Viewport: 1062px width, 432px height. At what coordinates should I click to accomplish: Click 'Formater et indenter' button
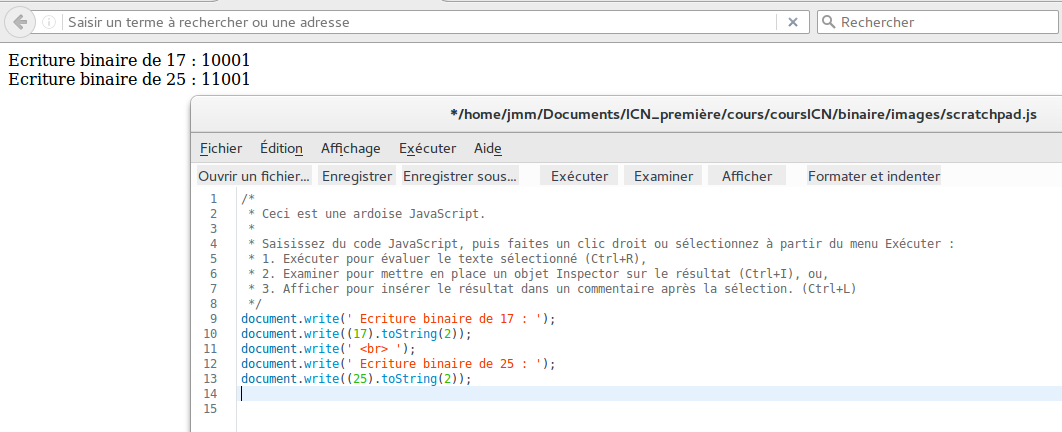[x=874, y=176]
